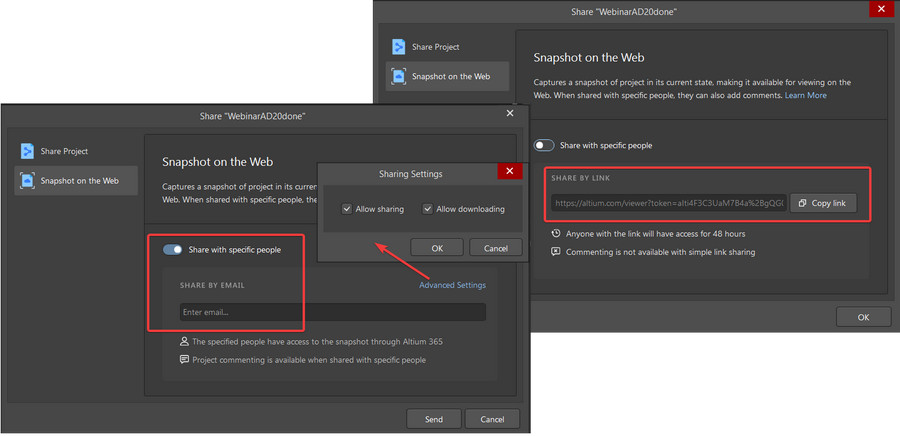Click the Copy link button
The width and height of the screenshot is (900, 436).
tap(824, 203)
